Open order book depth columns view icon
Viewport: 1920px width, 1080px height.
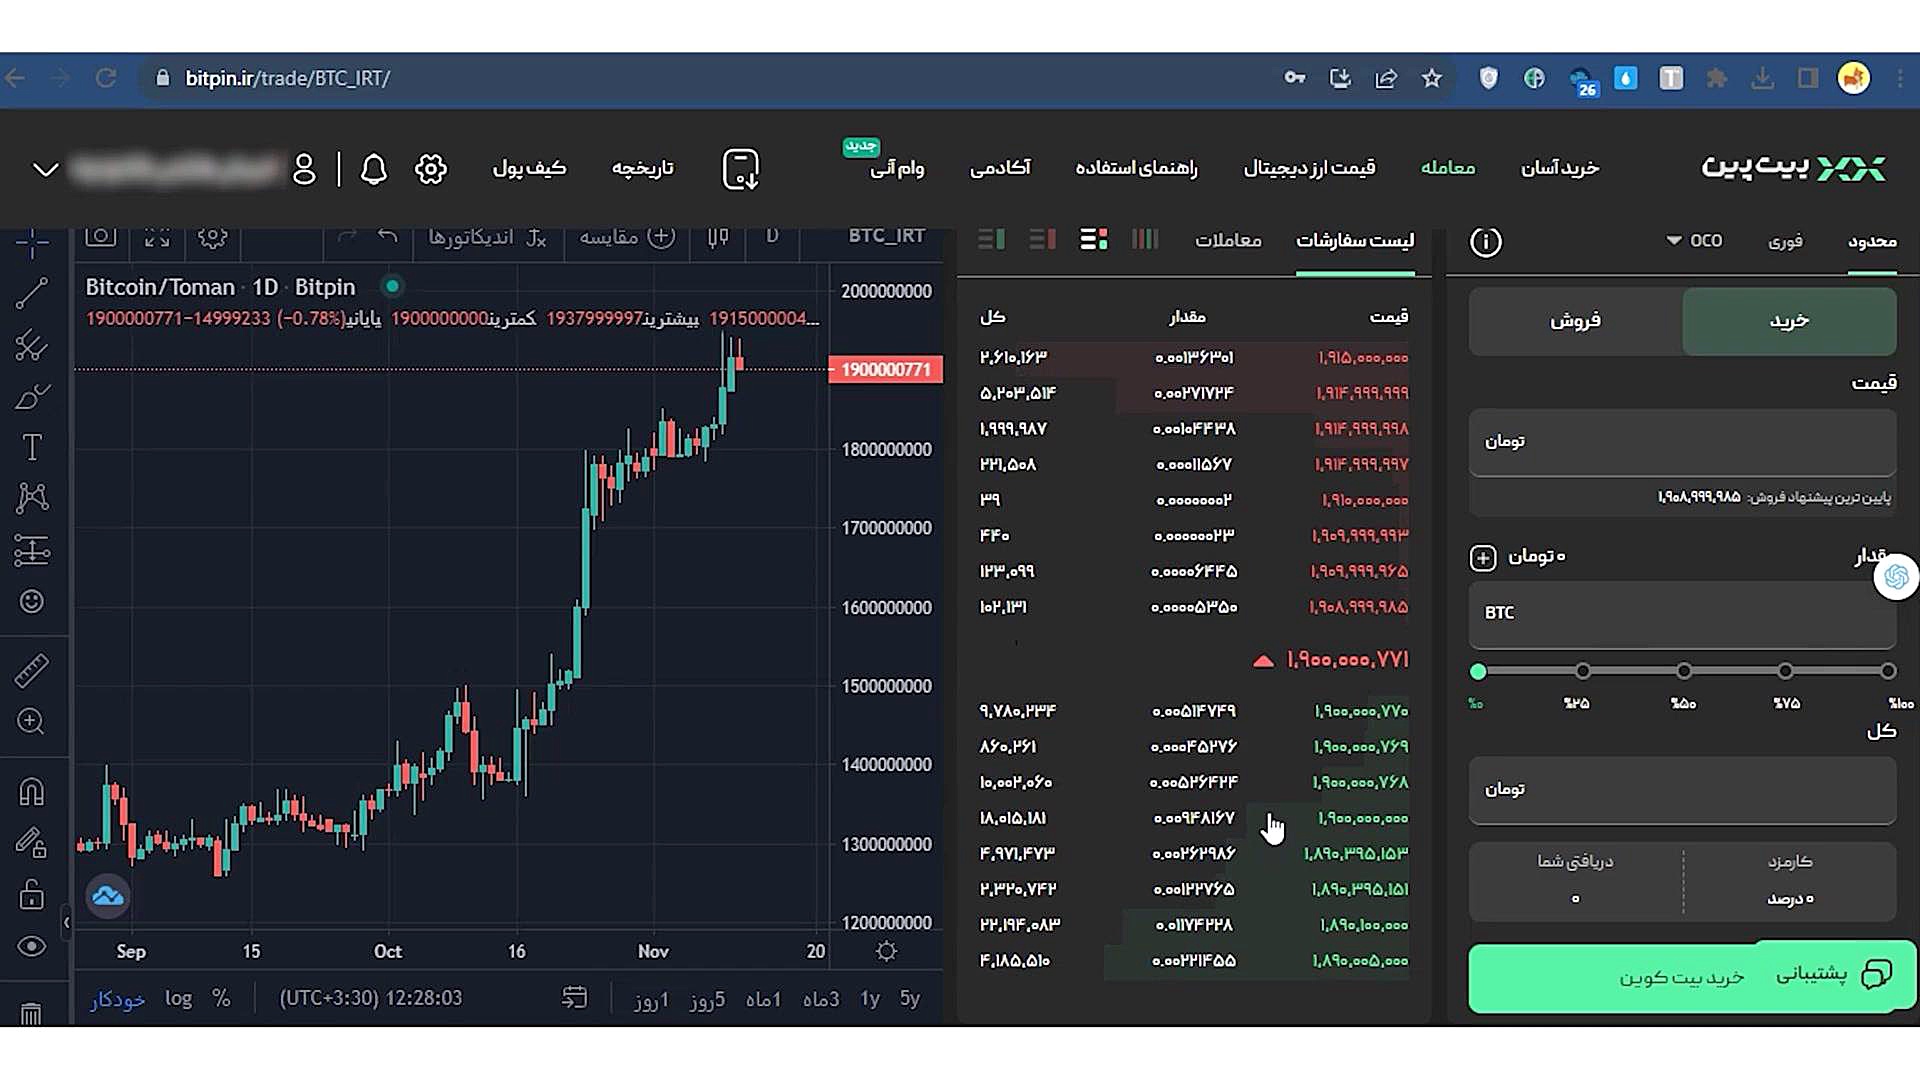click(1145, 239)
